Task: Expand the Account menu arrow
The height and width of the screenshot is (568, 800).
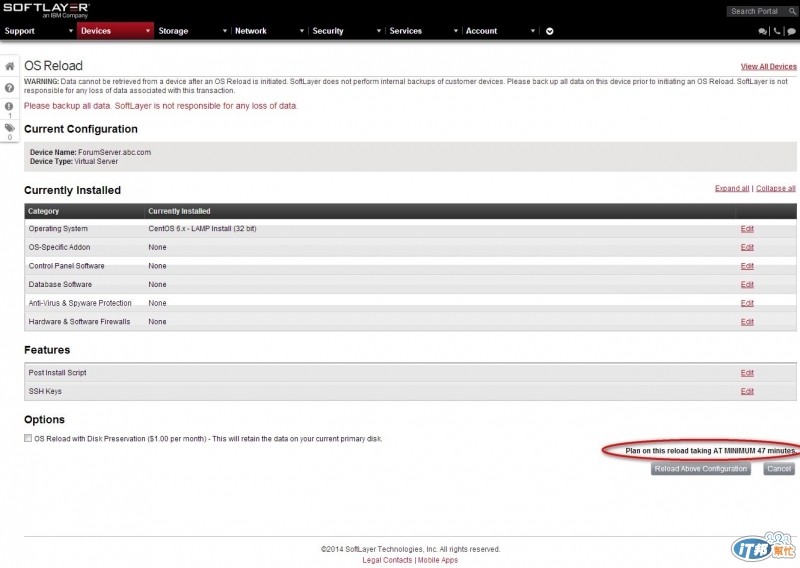Action: [533, 31]
